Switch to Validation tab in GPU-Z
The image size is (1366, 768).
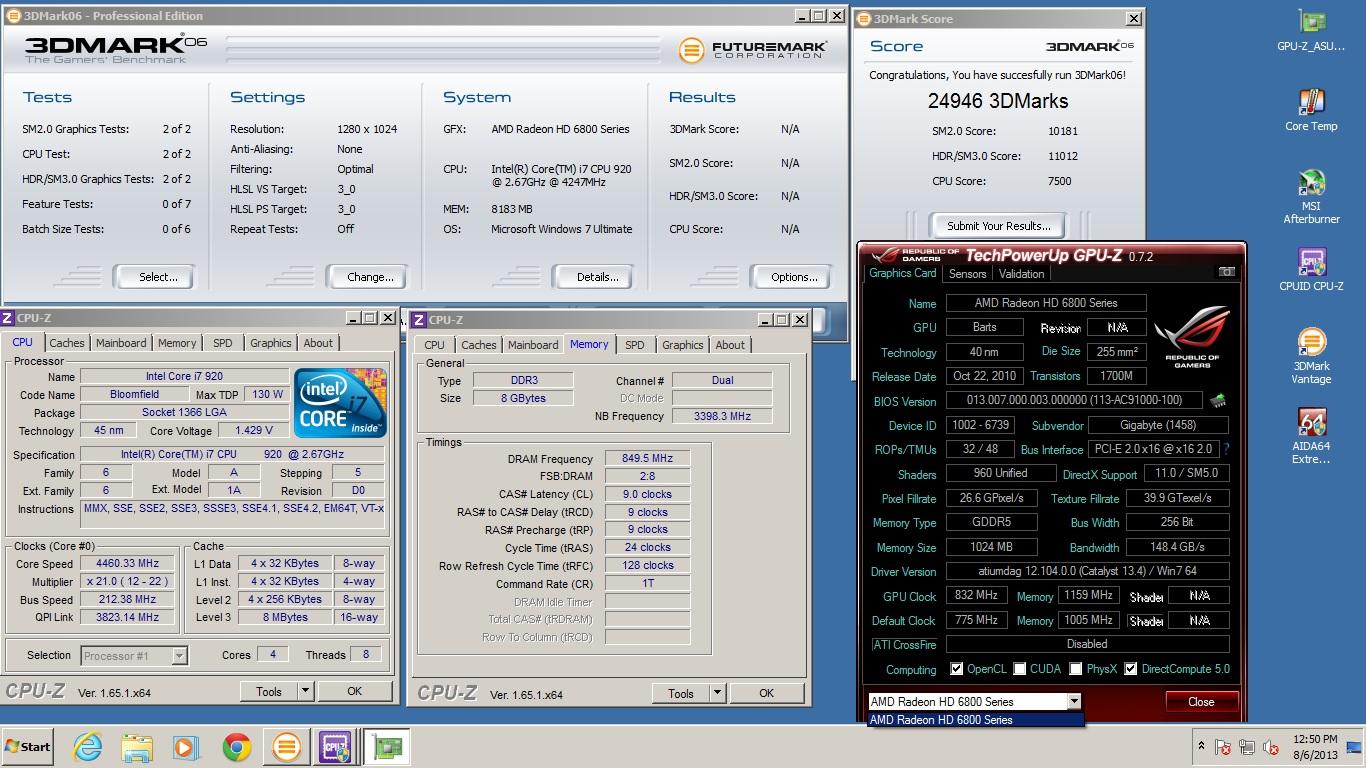(1021, 273)
